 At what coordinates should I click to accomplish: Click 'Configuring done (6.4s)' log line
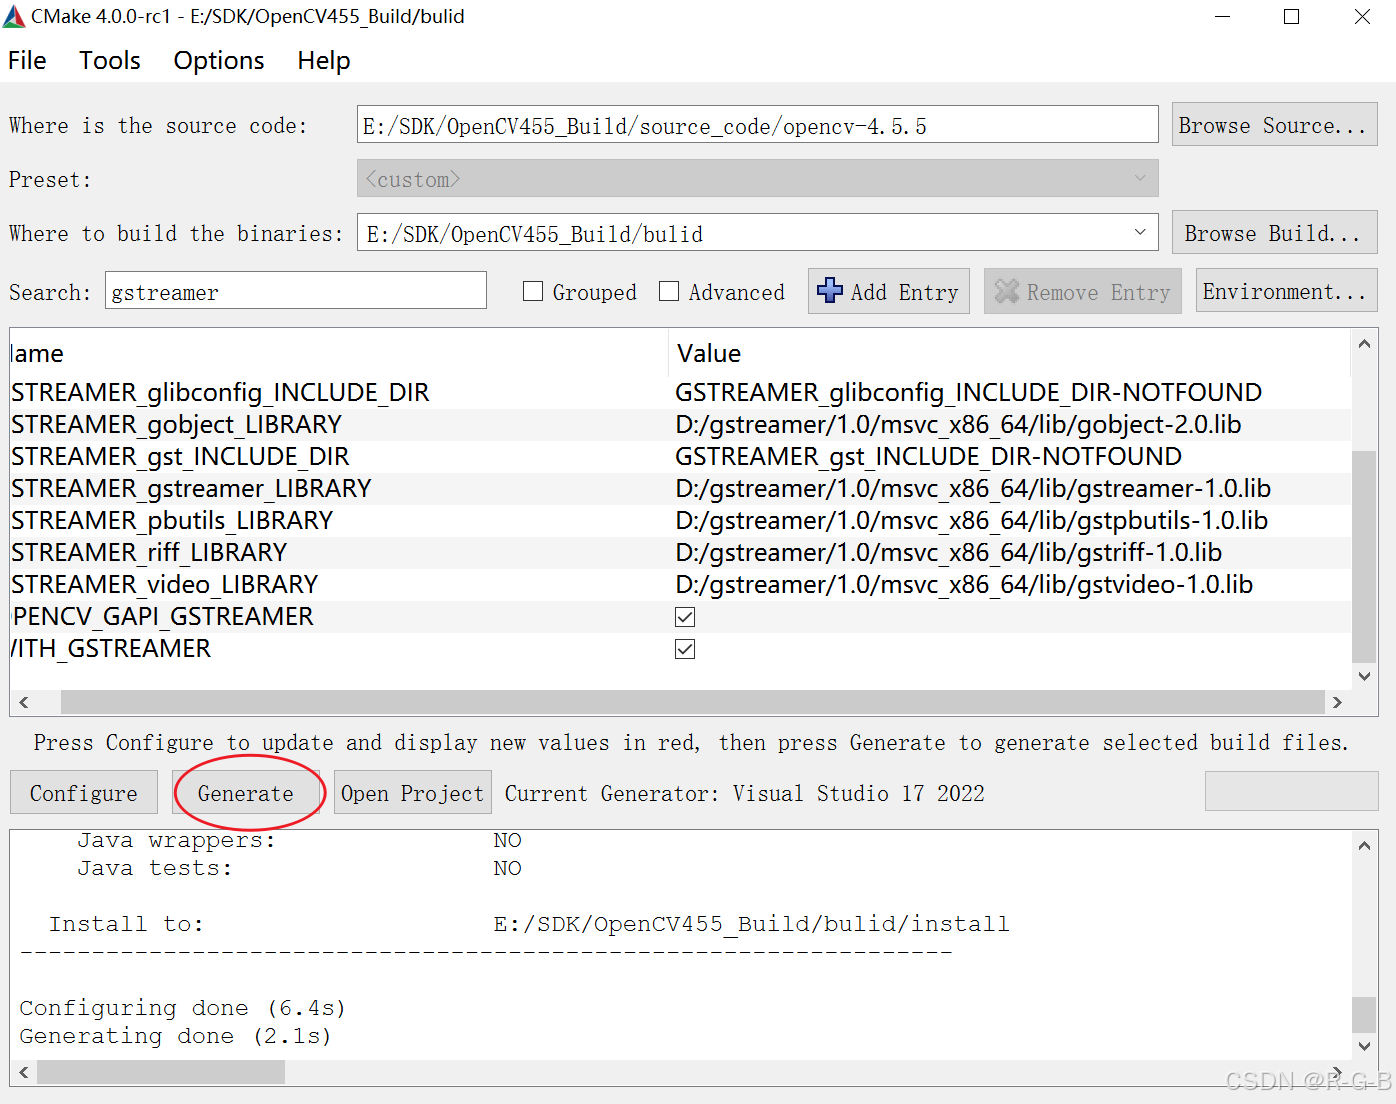tap(182, 1008)
